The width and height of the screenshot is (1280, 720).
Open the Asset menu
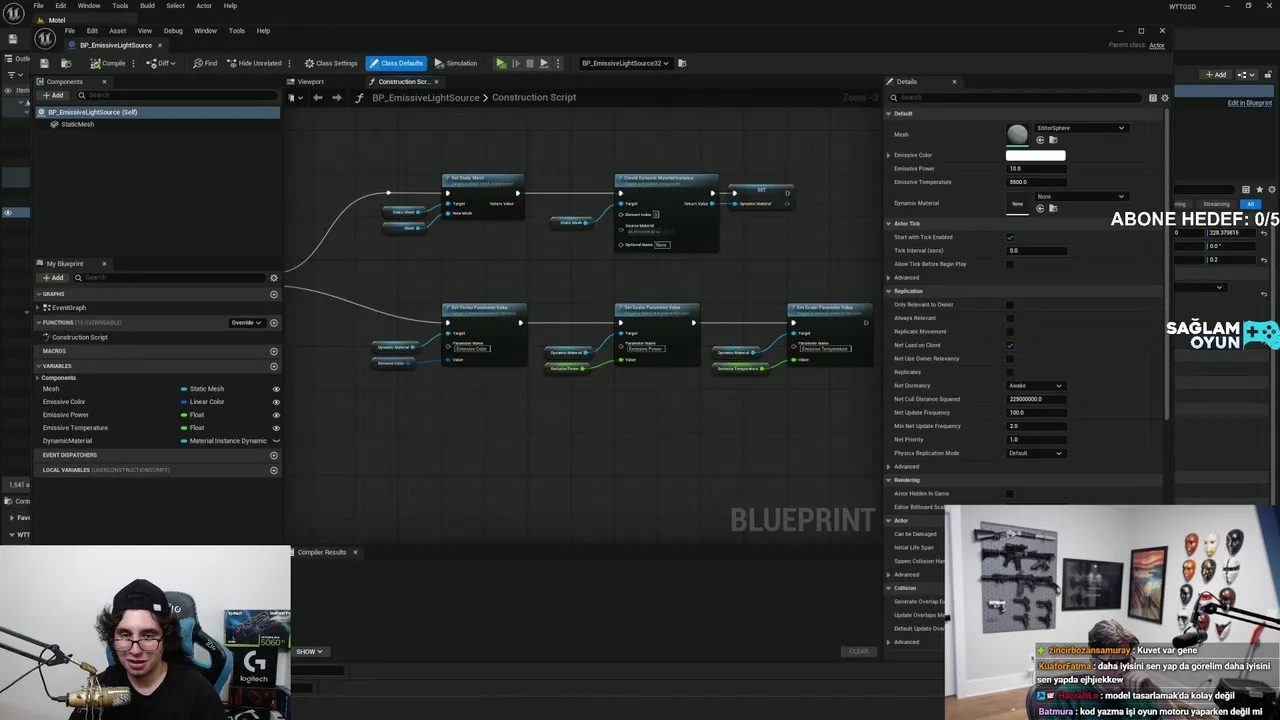pos(117,31)
